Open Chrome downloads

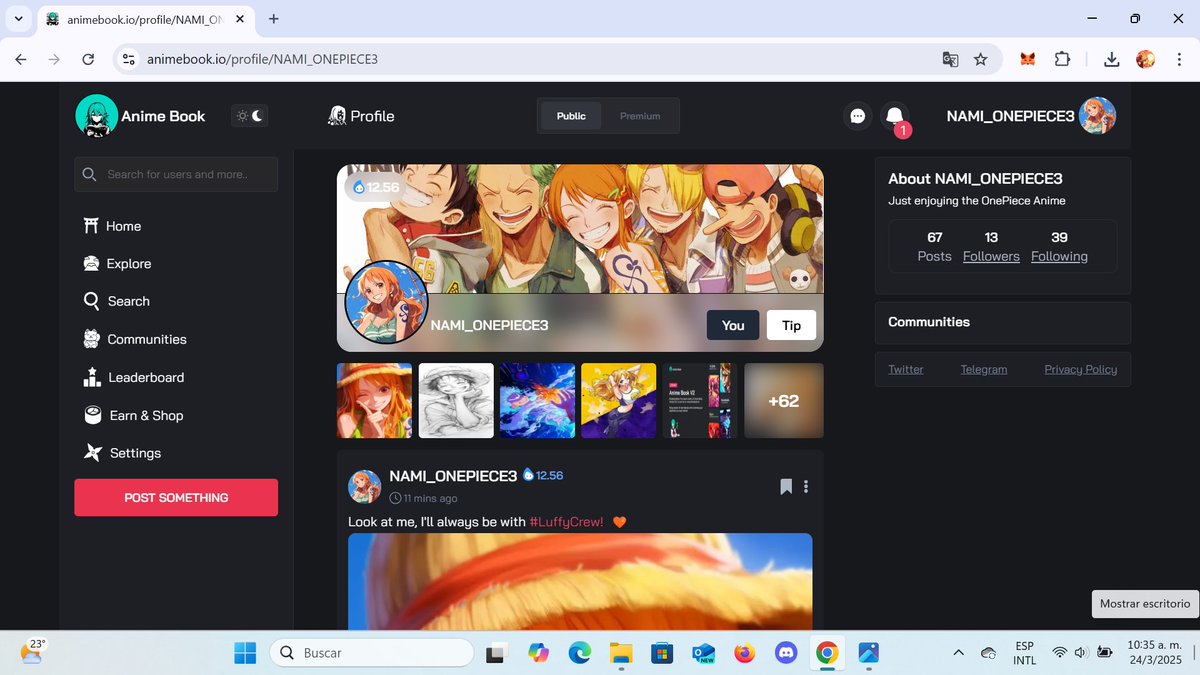click(x=1112, y=60)
